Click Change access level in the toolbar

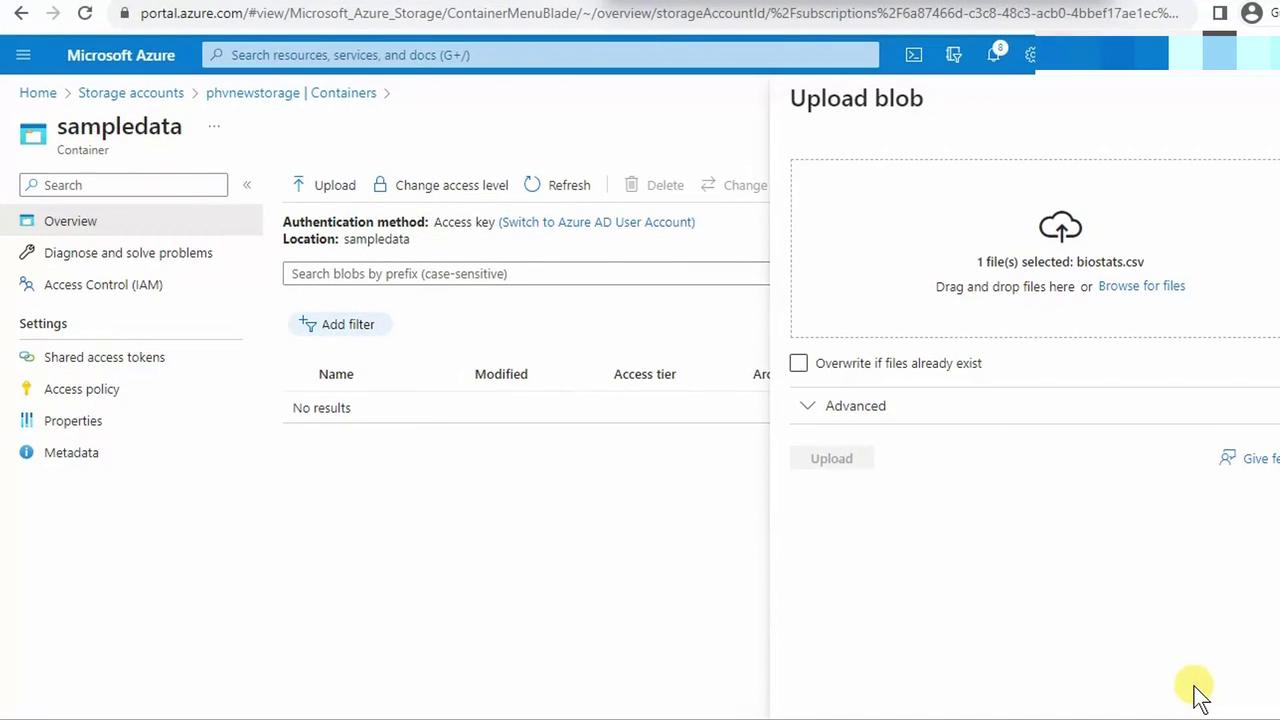click(440, 185)
